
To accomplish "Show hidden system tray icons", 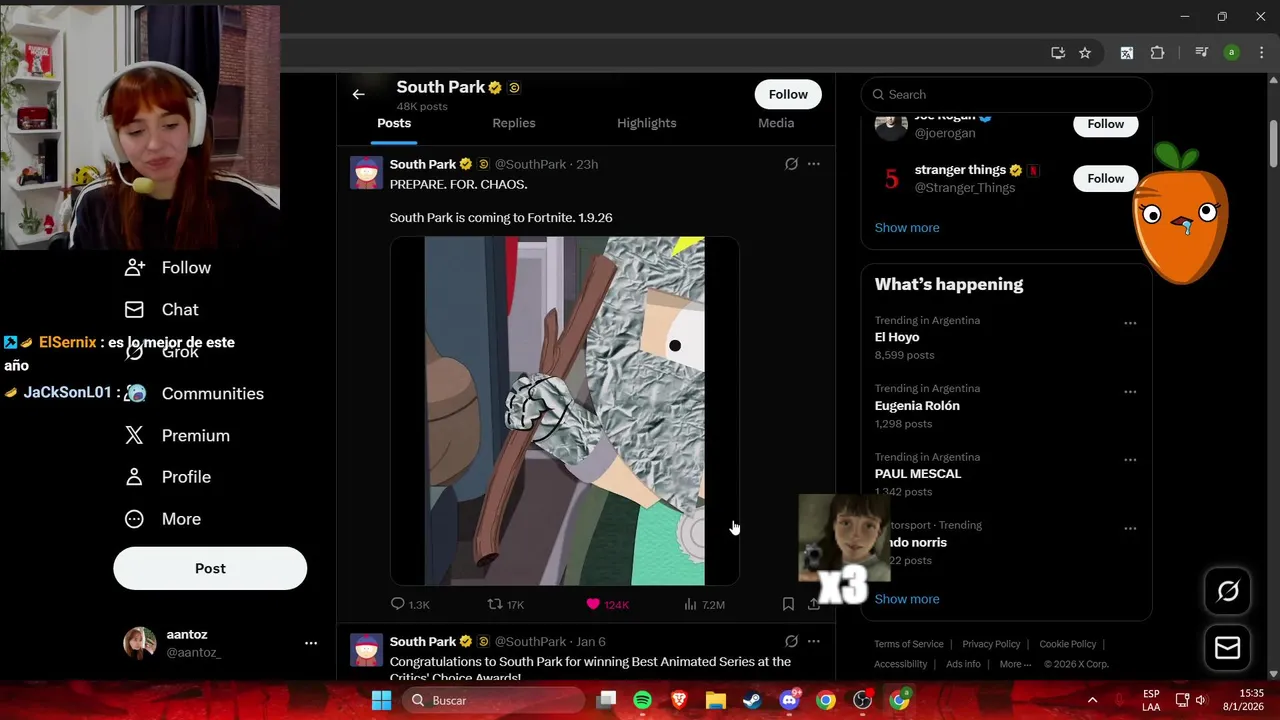I will click(1092, 700).
